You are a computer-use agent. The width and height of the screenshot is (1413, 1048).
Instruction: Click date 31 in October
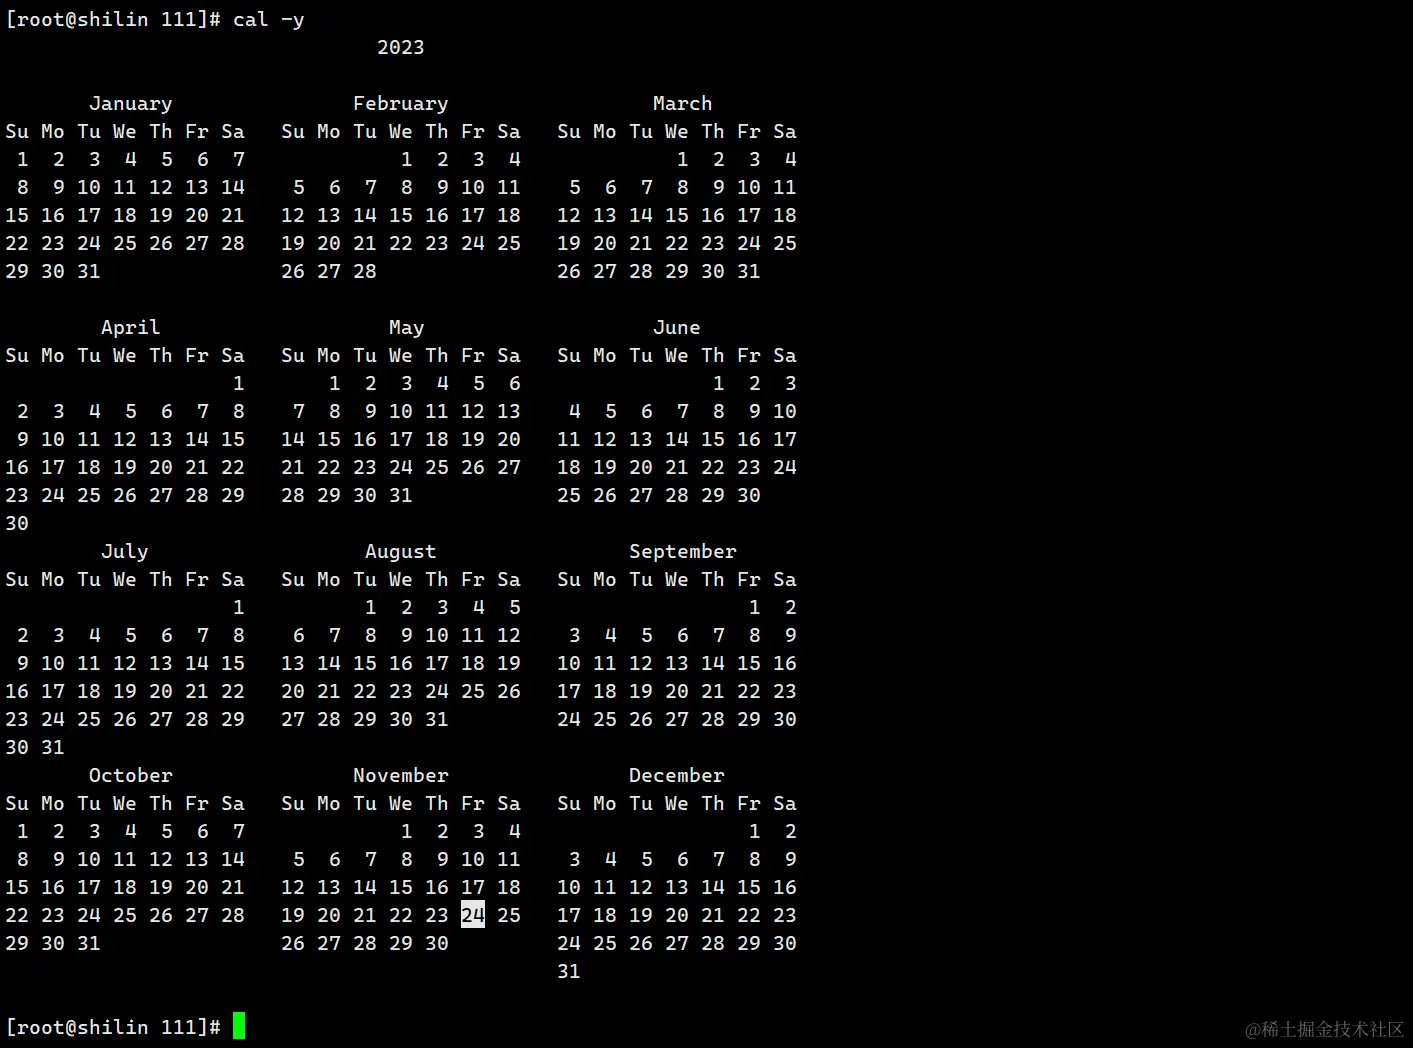point(89,943)
